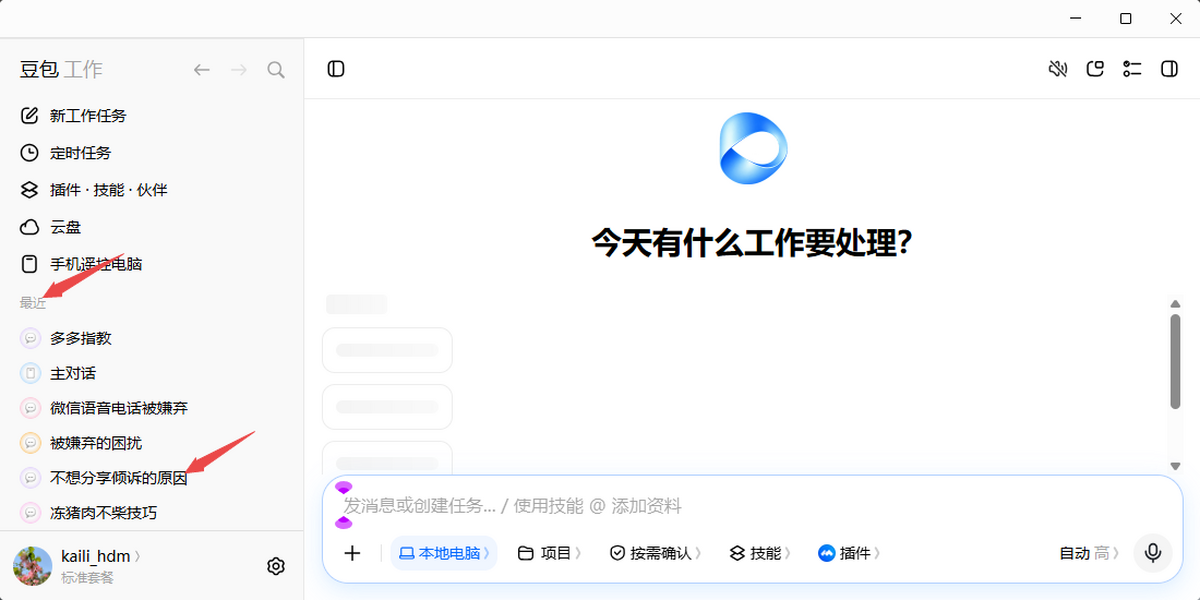Expand the 插件 selector
Screen dimensions: 1200x600
tap(850, 553)
